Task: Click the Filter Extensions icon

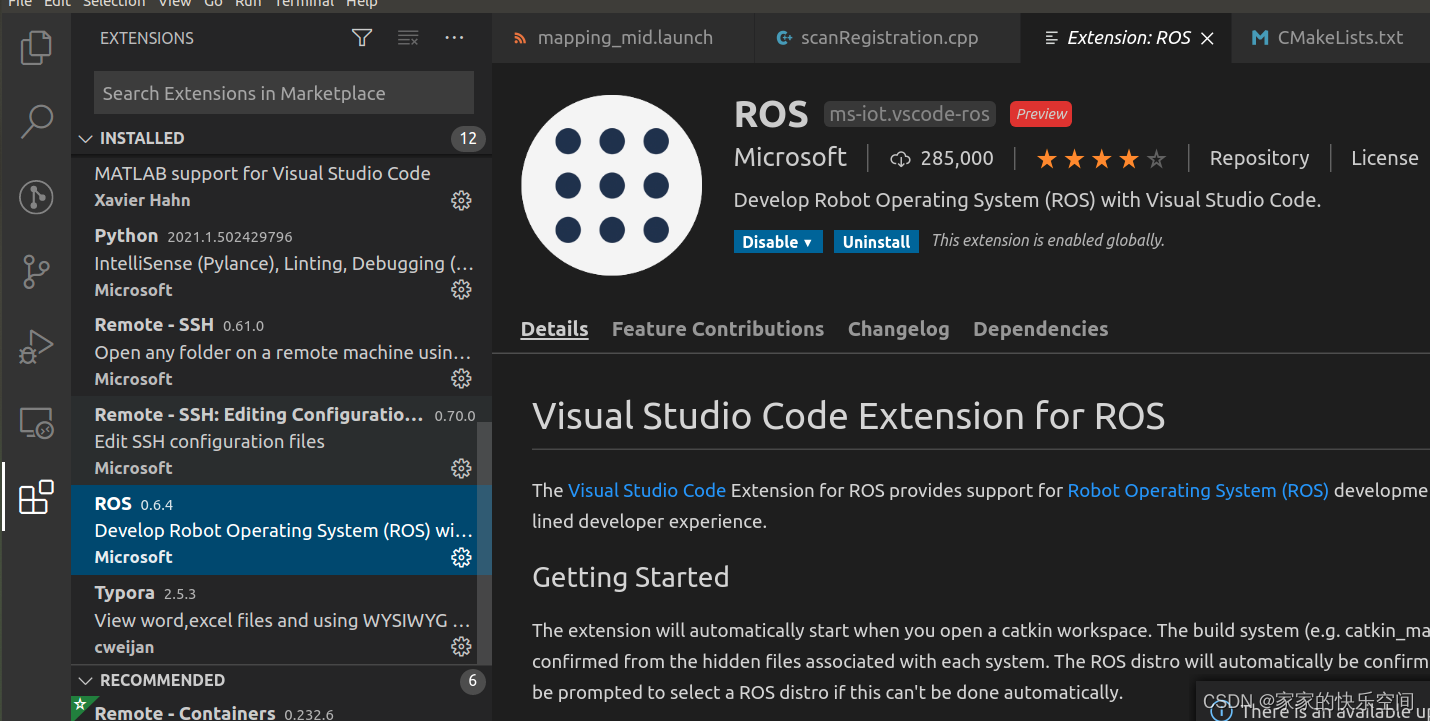Action: pyautogui.click(x=361, y=37)
